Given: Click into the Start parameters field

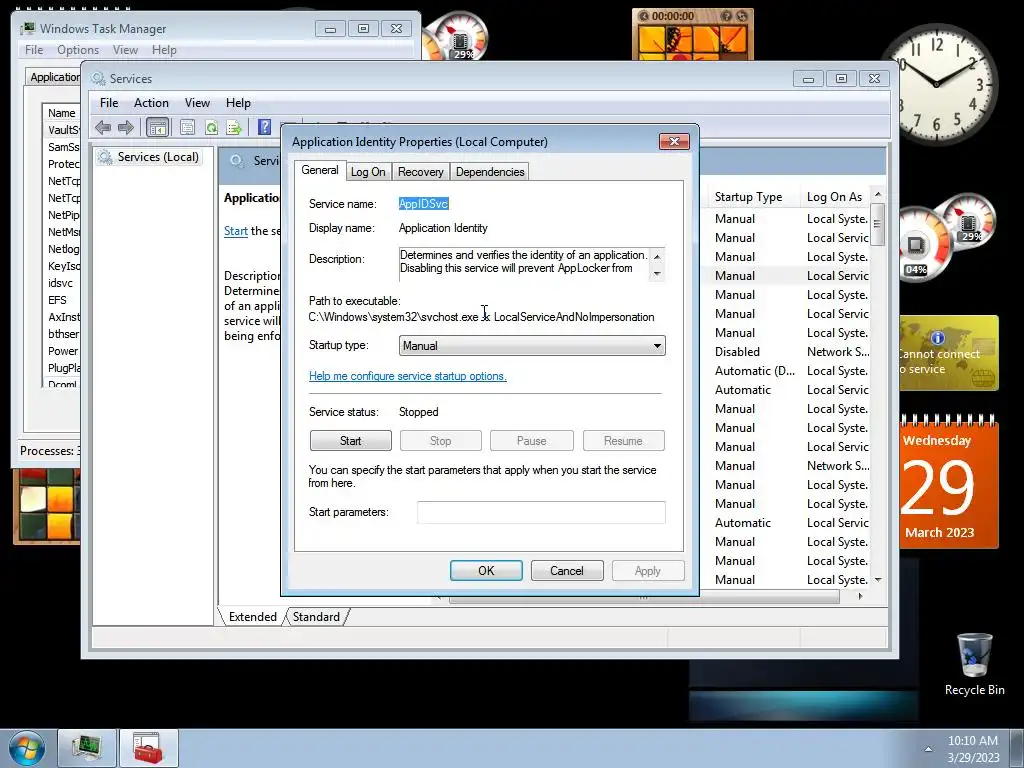Looking at the screenshot, I should [541, 512].
